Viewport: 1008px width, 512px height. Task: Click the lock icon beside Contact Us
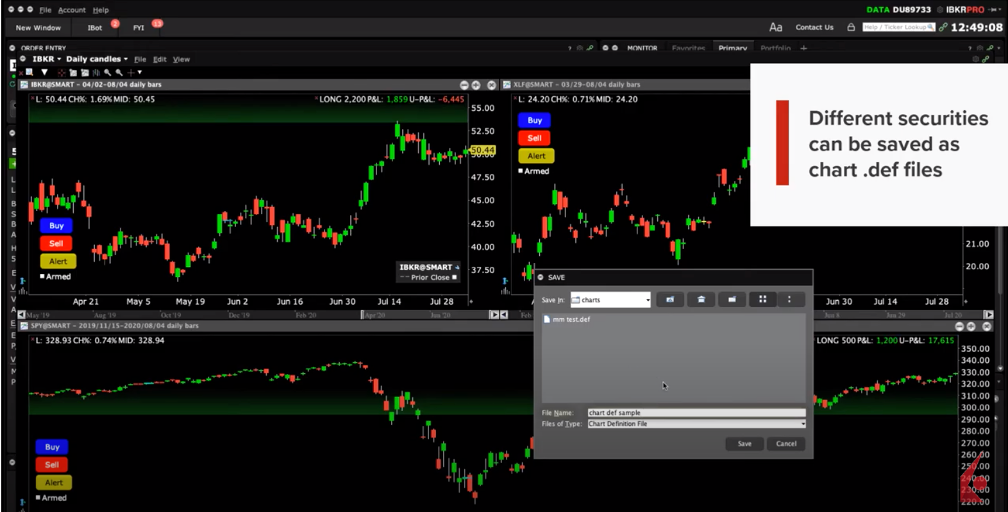850,27
